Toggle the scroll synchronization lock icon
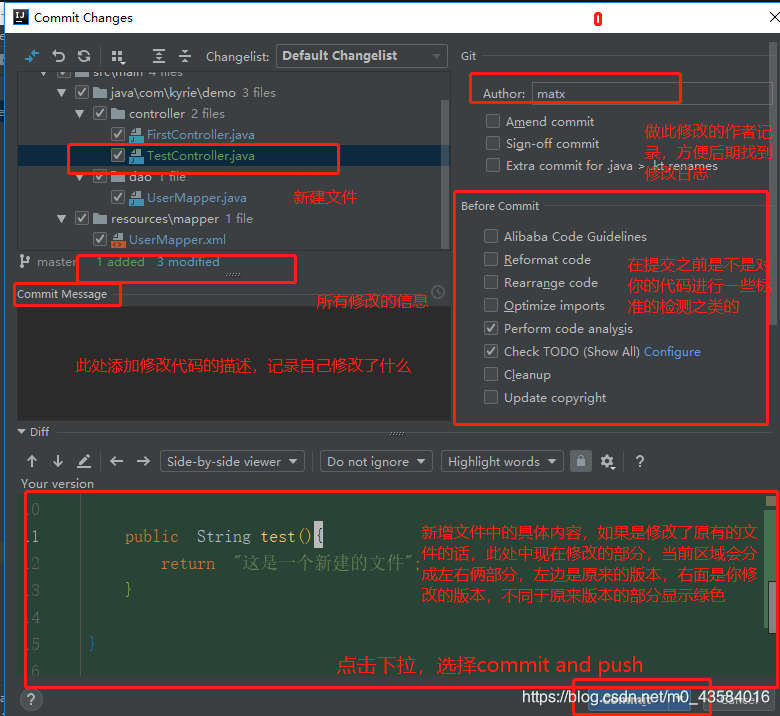The height and width of the screenshot is (716, 780). pyautogui.click(x=581, y=461)
